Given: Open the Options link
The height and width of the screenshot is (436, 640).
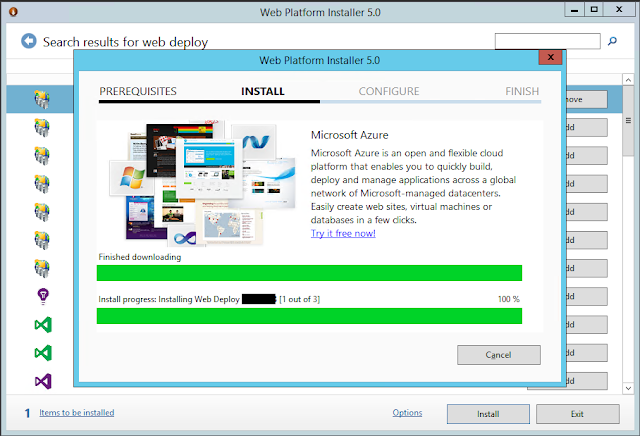Looking at the screenshot, I should pyautogui.click(x=407, y=413).
